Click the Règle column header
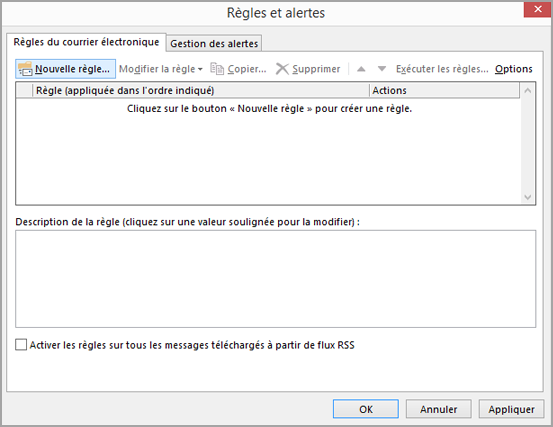 pos(201,91)
